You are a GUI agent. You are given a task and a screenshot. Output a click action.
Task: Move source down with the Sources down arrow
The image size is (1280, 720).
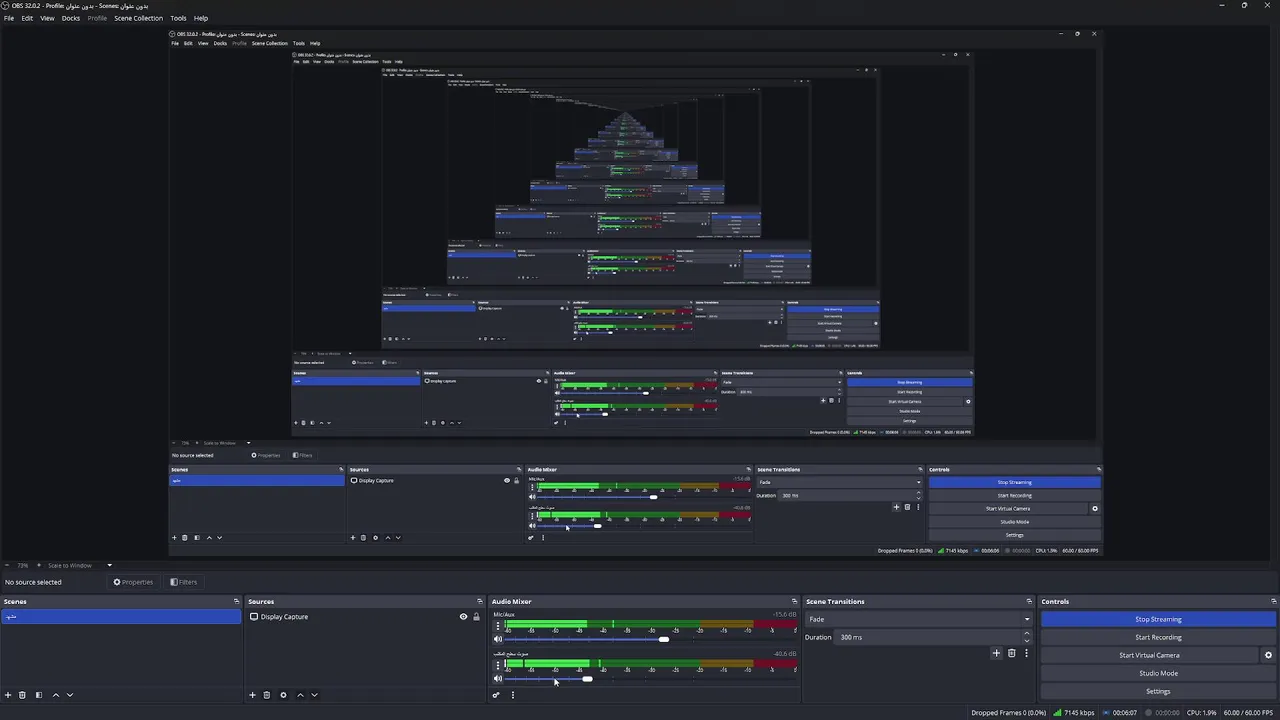pos(314,695)
